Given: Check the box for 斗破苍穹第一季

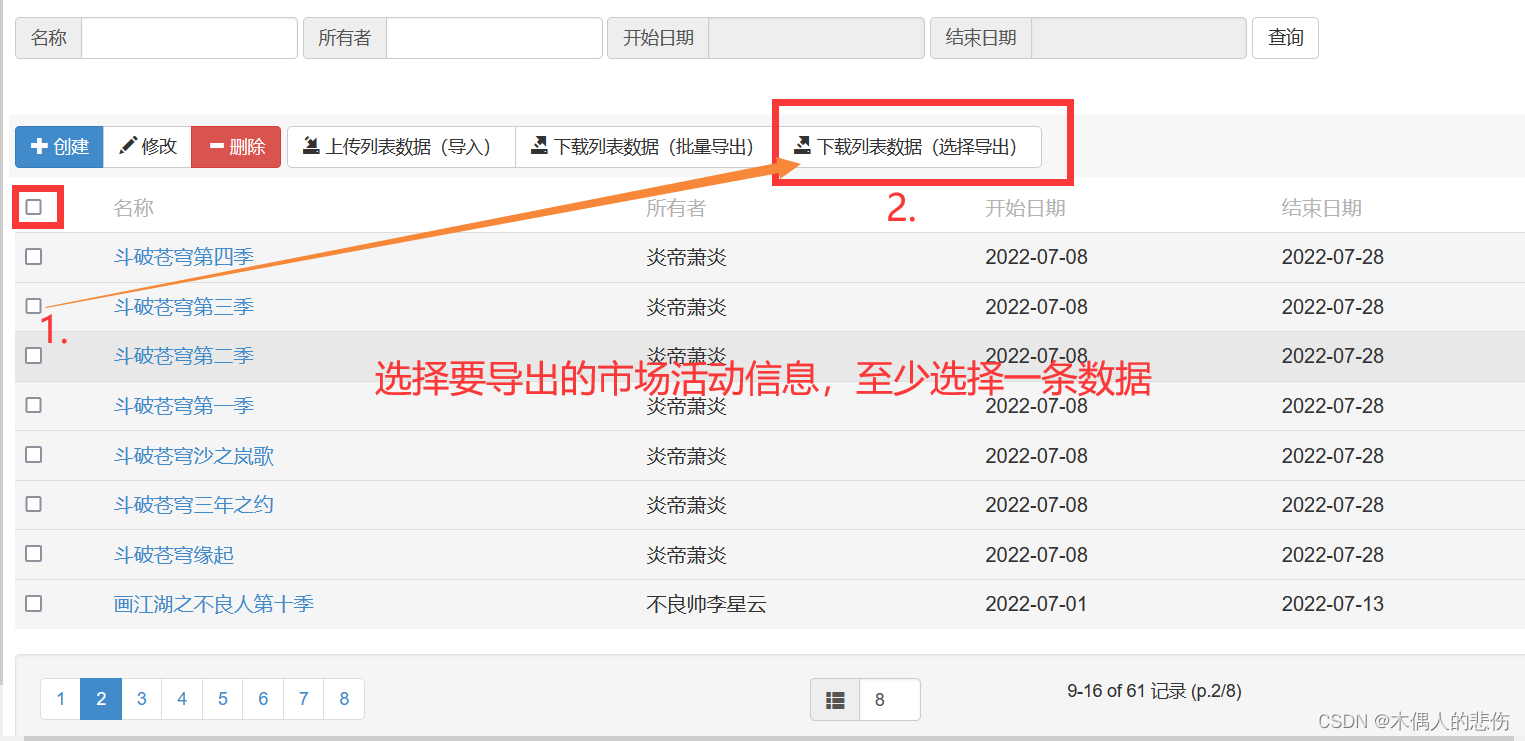Looking at the screenshot, I should (34, 405).
